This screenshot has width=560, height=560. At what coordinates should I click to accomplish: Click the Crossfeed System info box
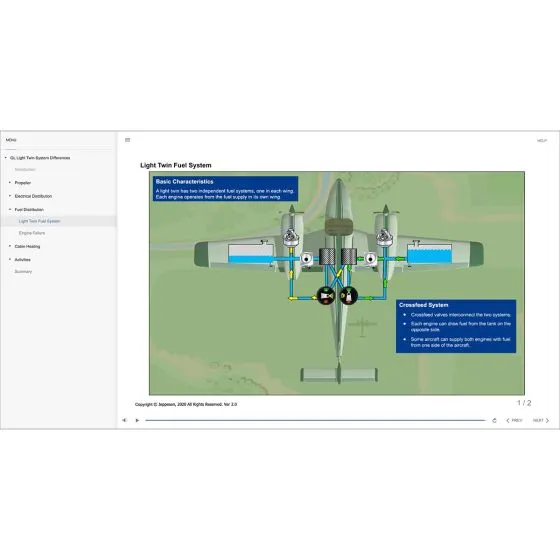point(456,326)
